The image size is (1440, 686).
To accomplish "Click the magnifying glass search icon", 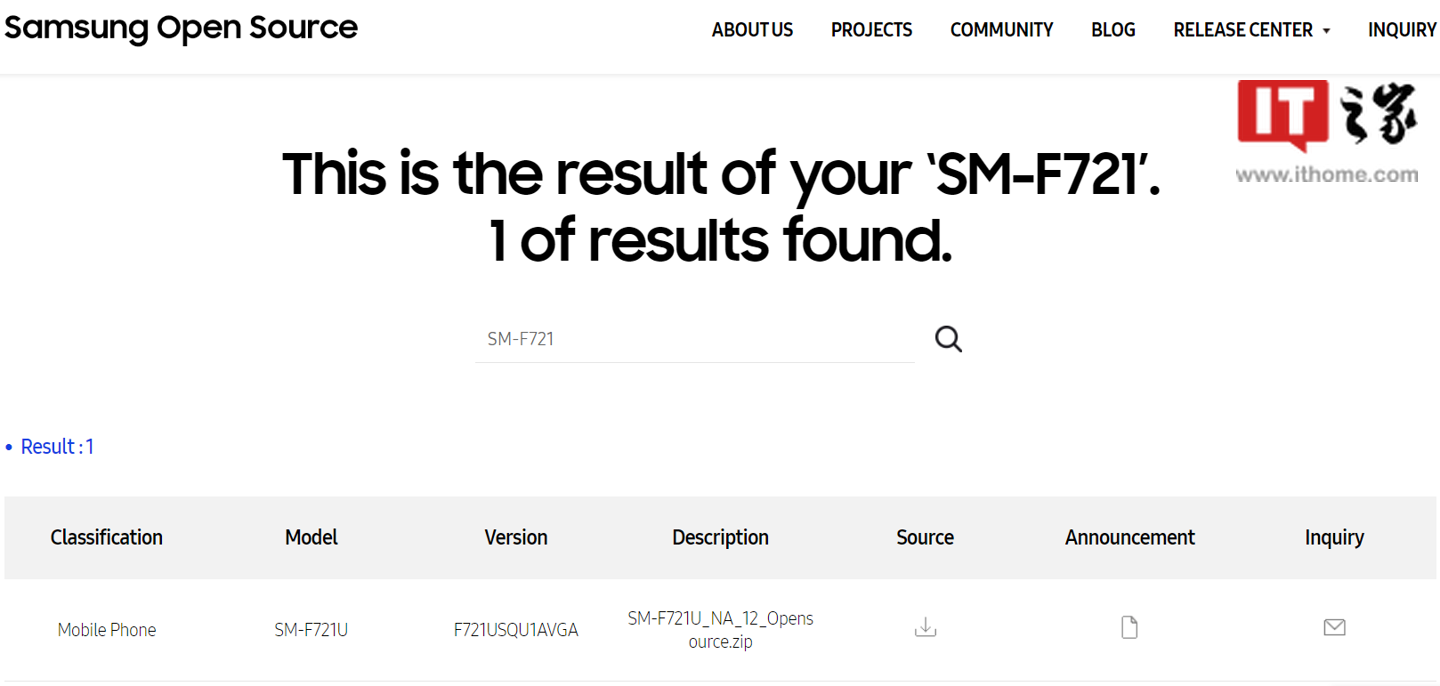I will pos(948,339).
